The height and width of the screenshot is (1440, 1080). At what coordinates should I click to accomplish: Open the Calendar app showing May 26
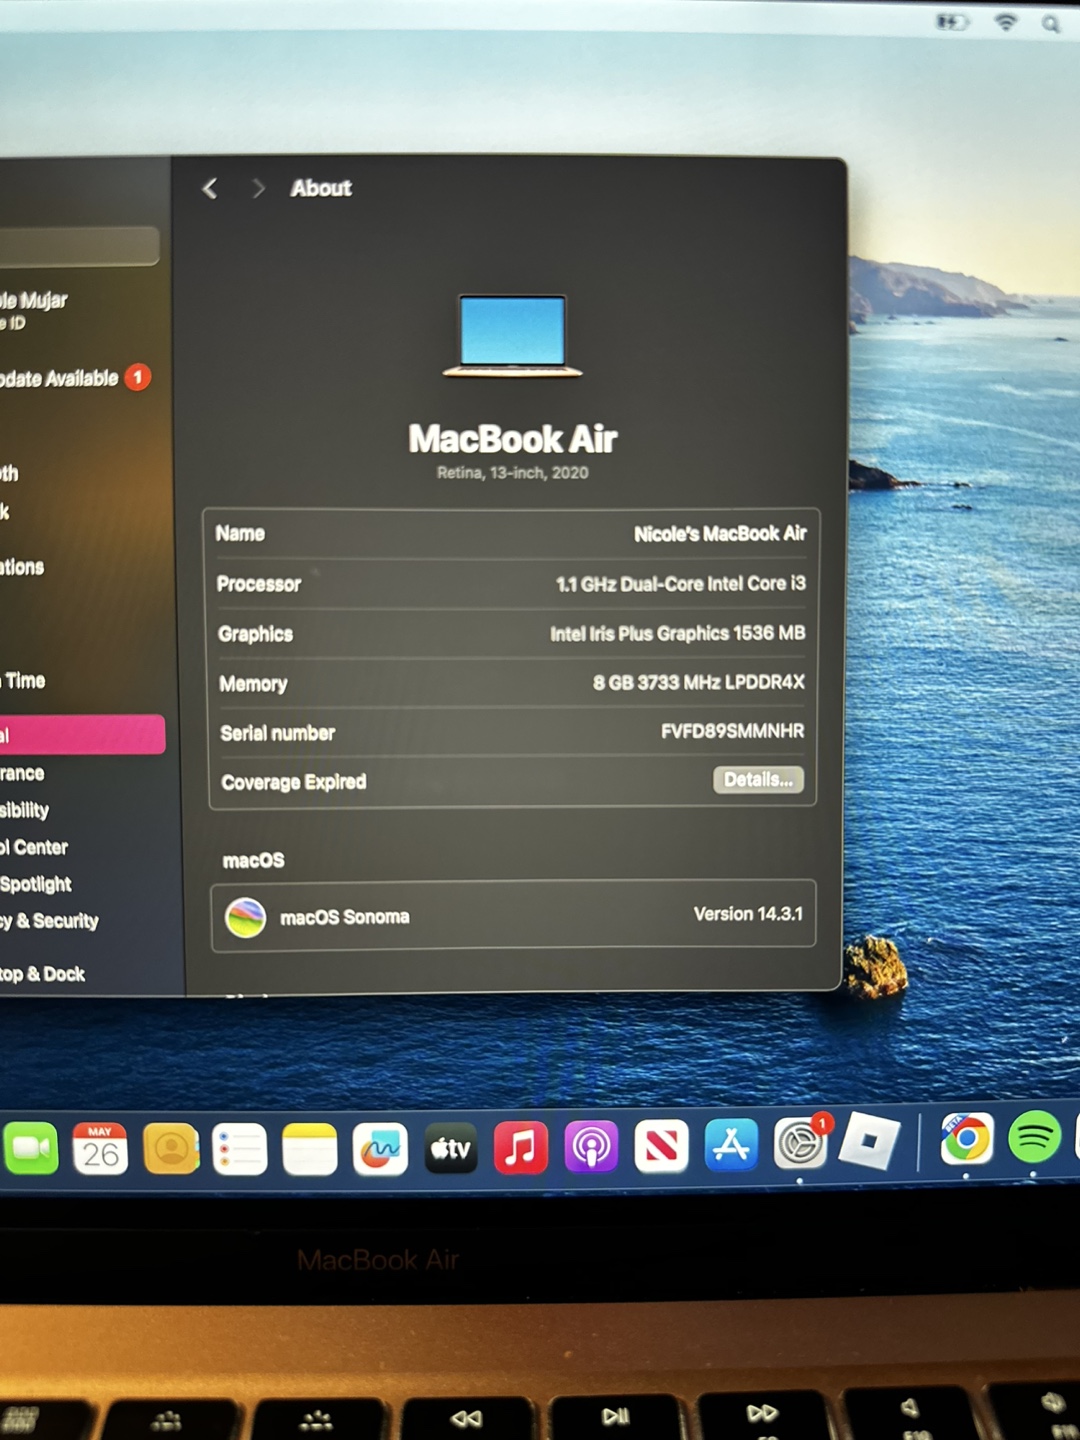pos(100,1149)
